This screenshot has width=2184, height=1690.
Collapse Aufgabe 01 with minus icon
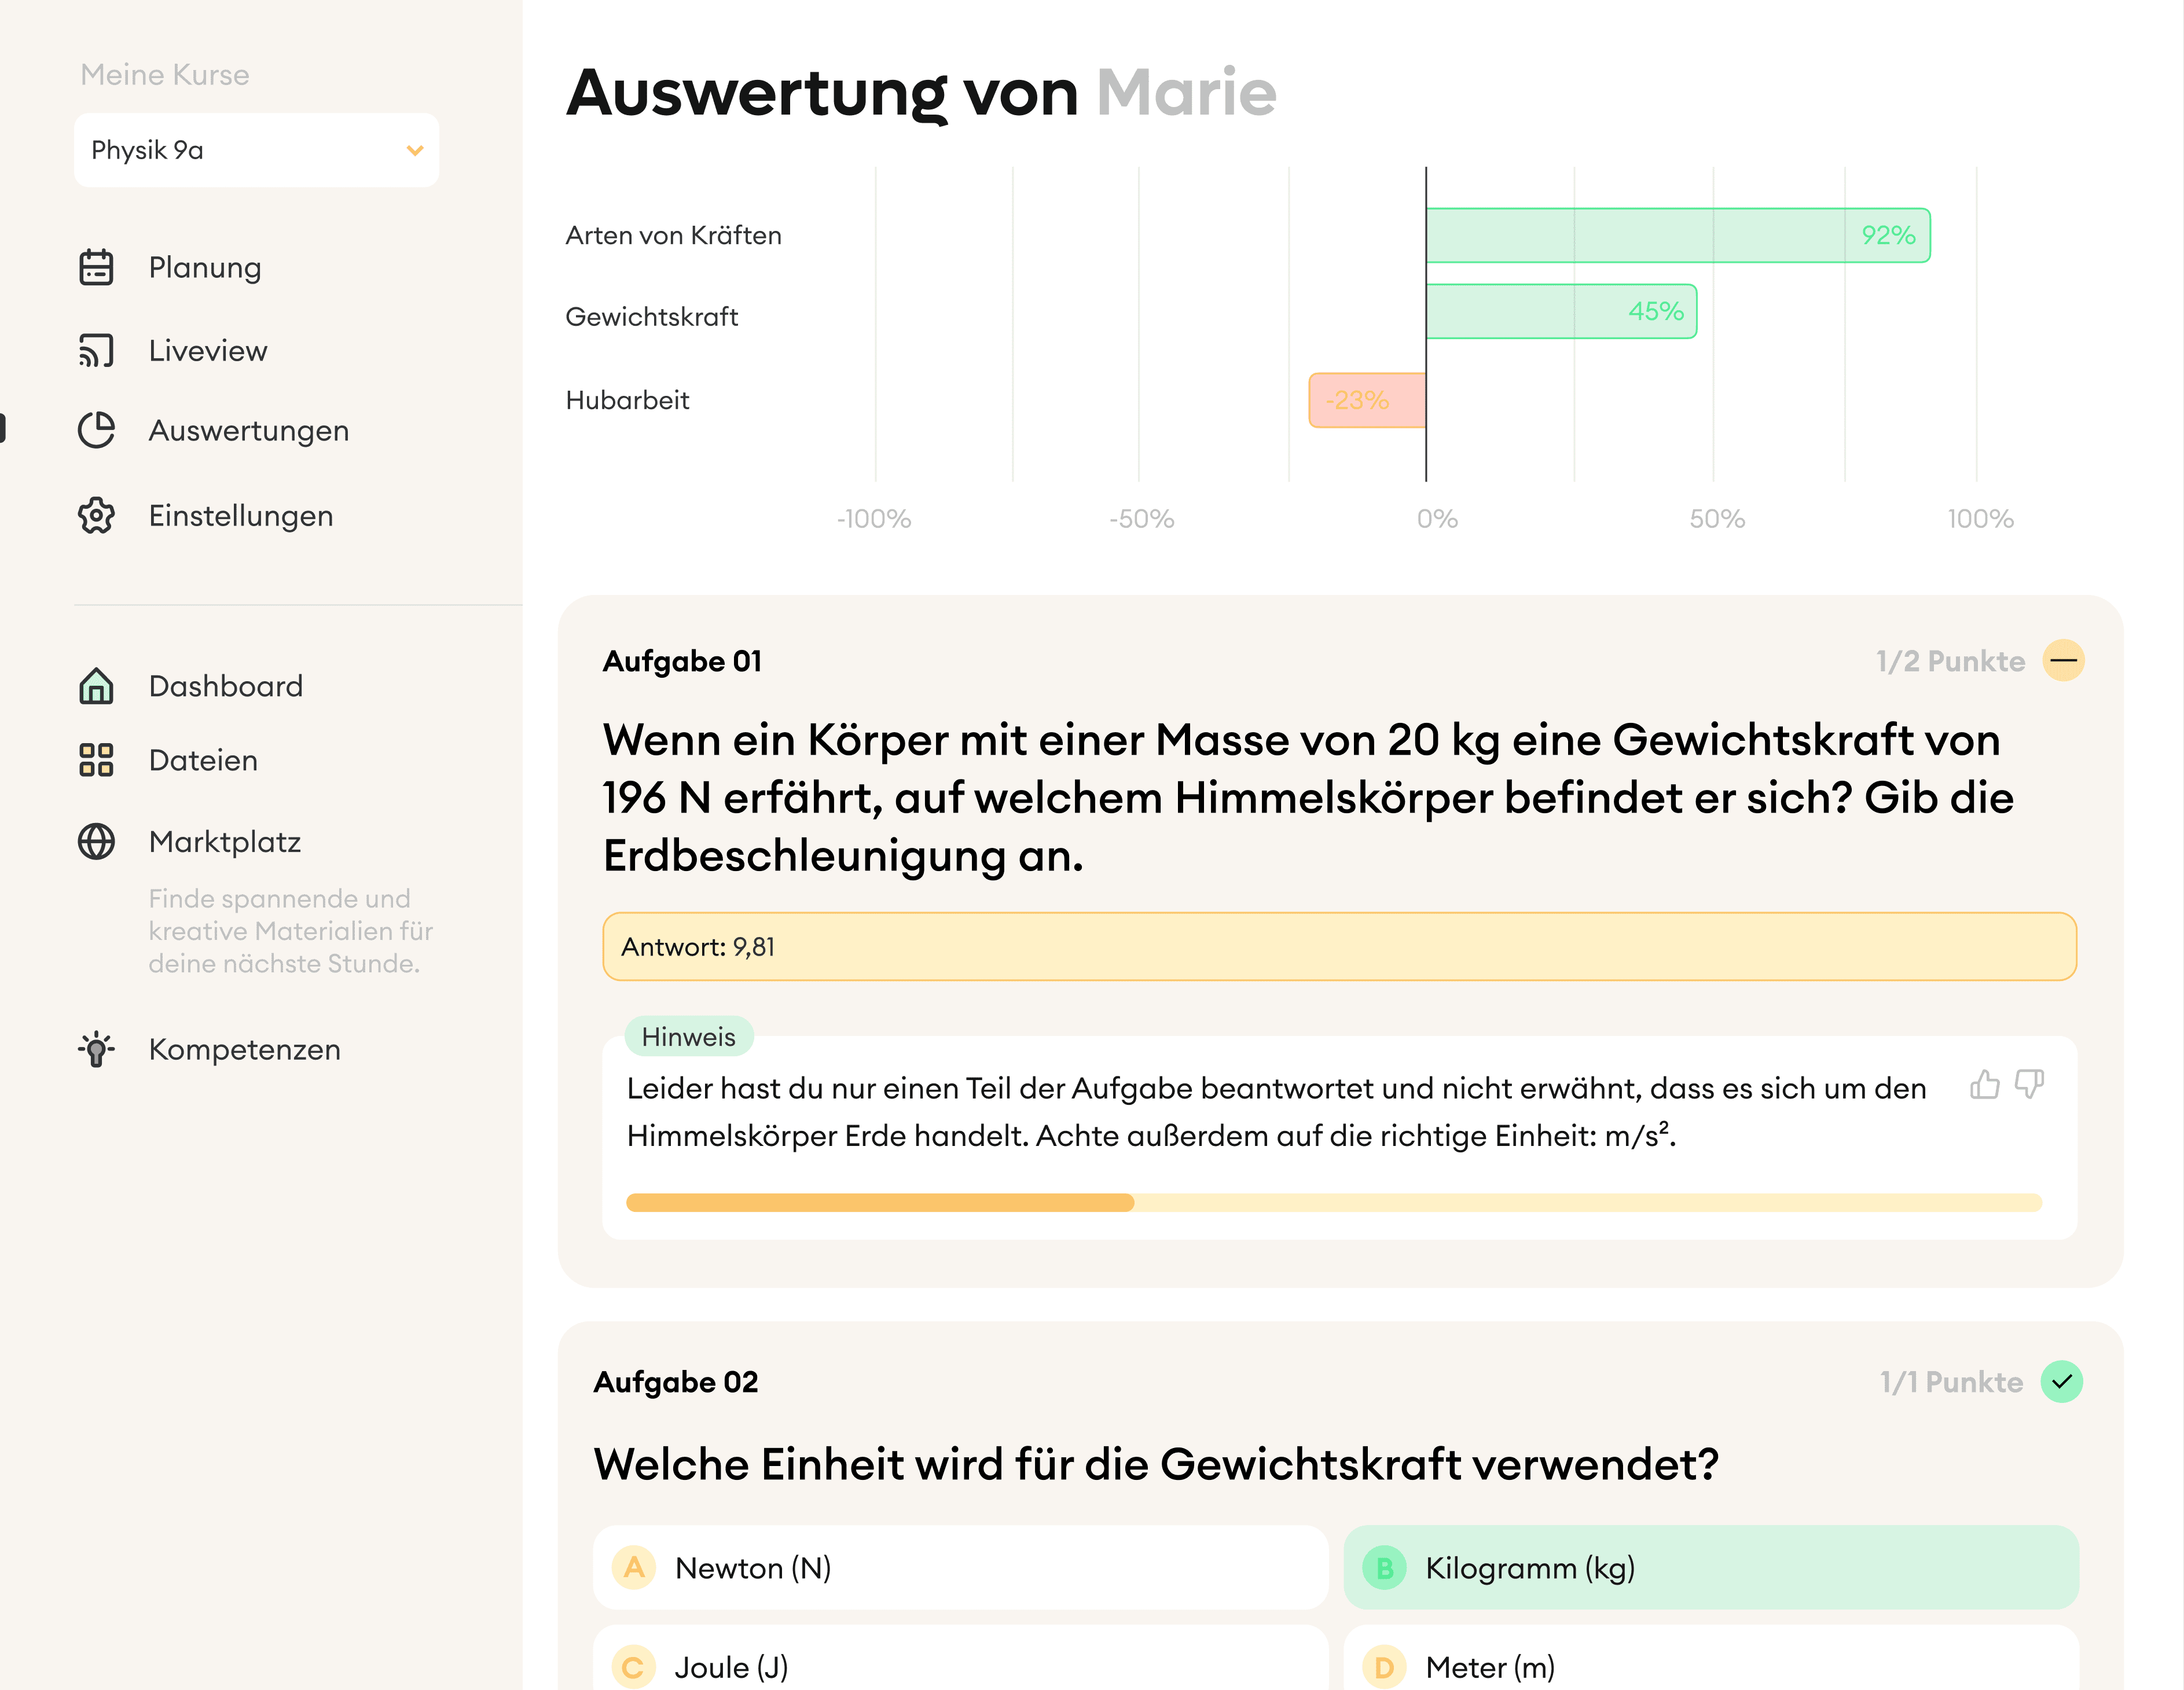2063,661
